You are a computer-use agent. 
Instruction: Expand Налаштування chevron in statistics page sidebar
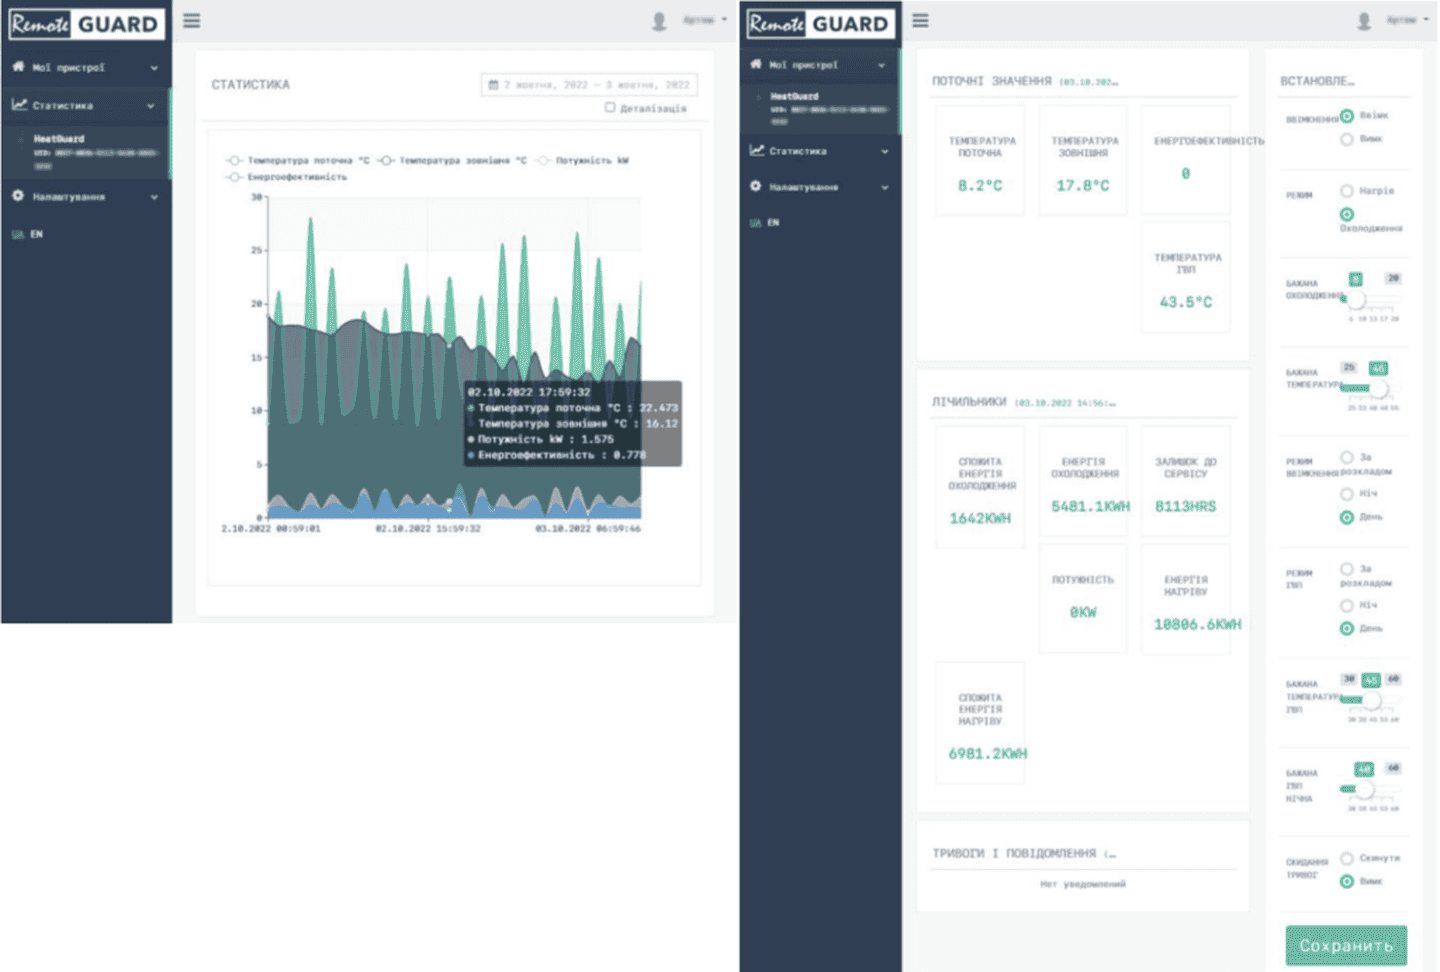click(x=154, y=197)
